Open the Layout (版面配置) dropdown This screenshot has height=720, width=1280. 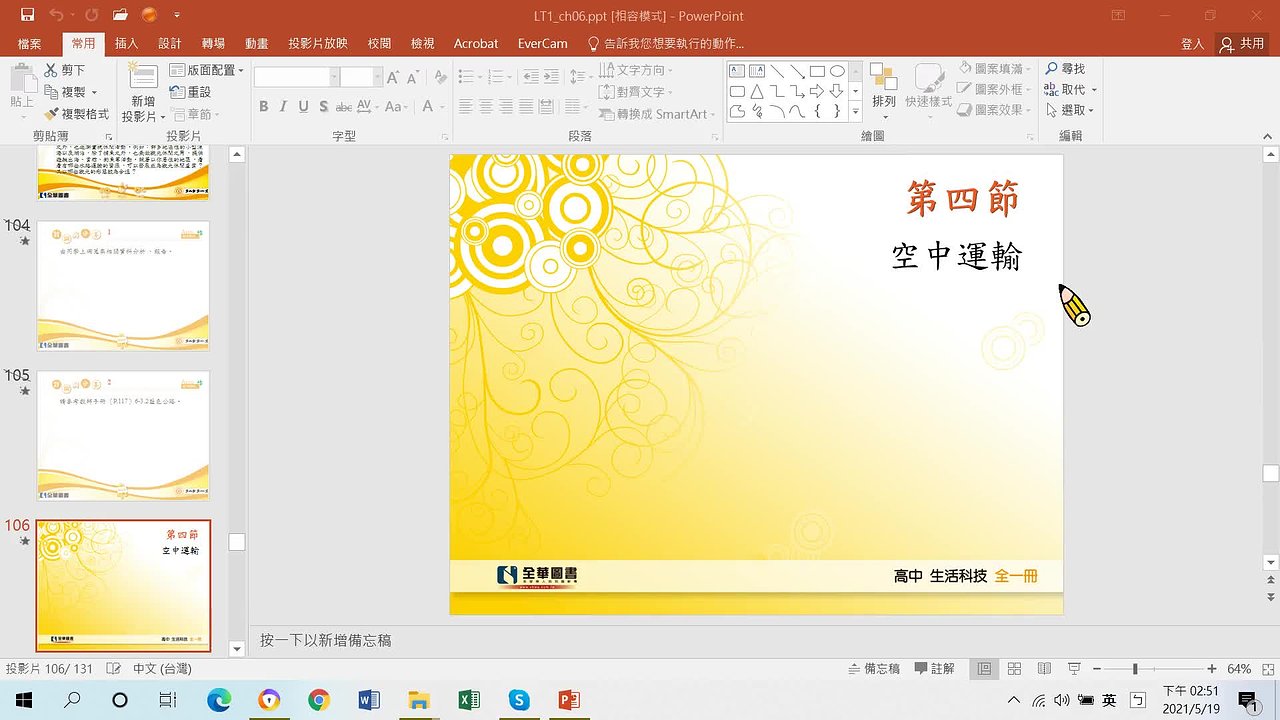click(x=206, y=70)
